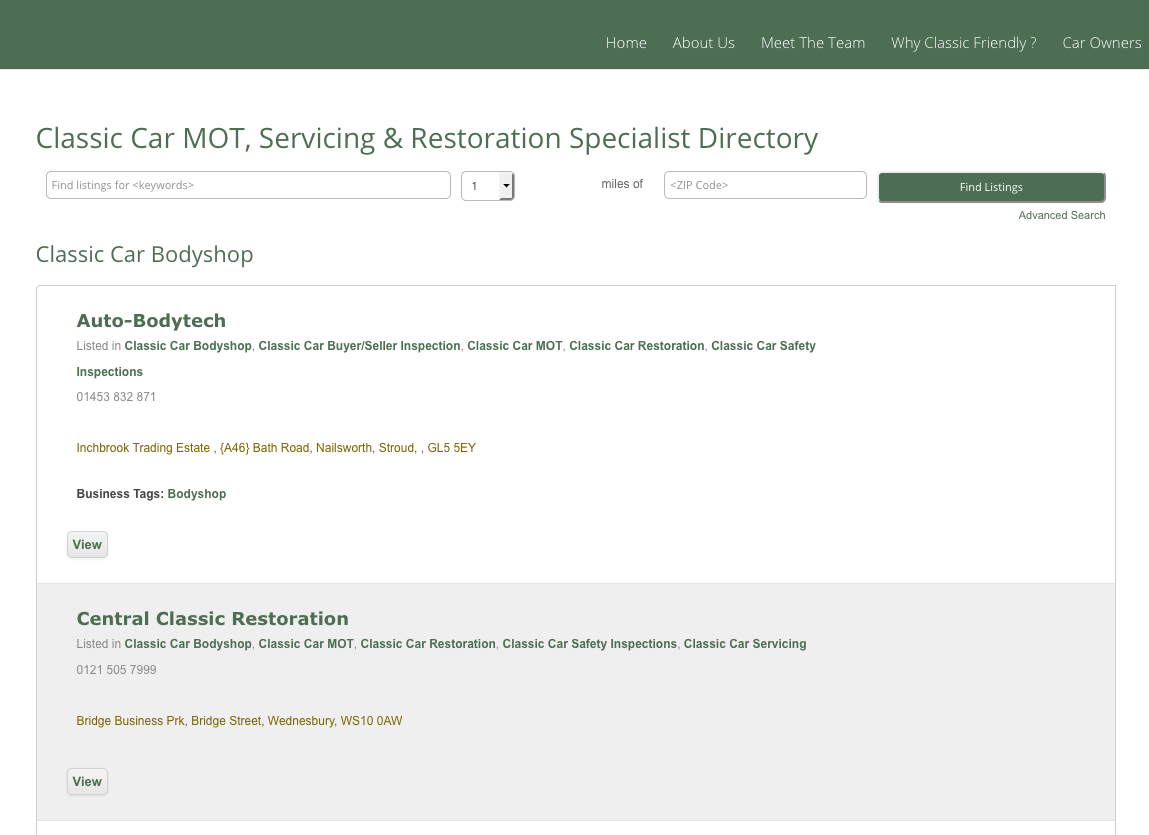Open the miles distance dropdown
1149x835 pixels.
point(488,186)
